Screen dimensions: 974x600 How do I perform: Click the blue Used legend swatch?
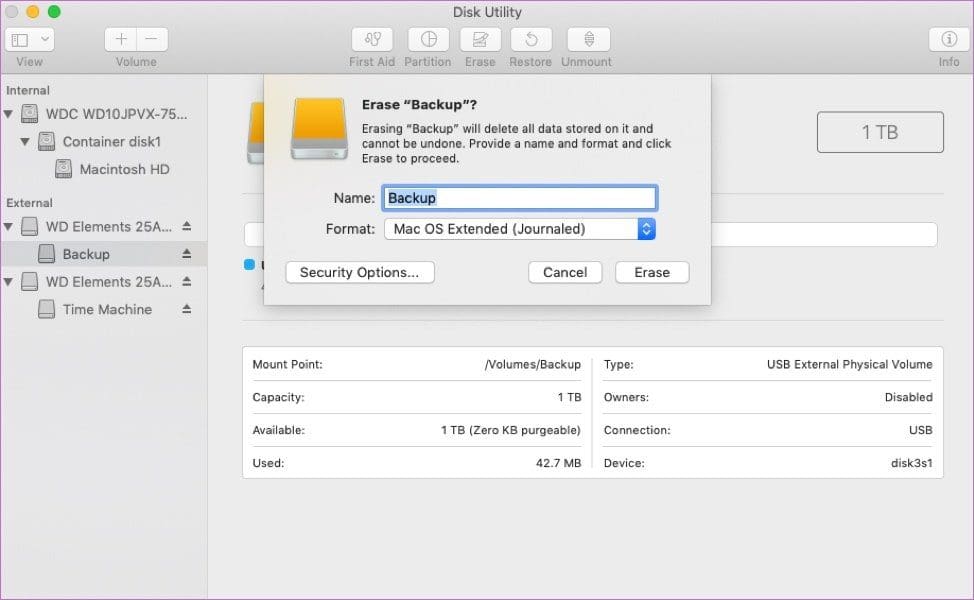(249, 265)
